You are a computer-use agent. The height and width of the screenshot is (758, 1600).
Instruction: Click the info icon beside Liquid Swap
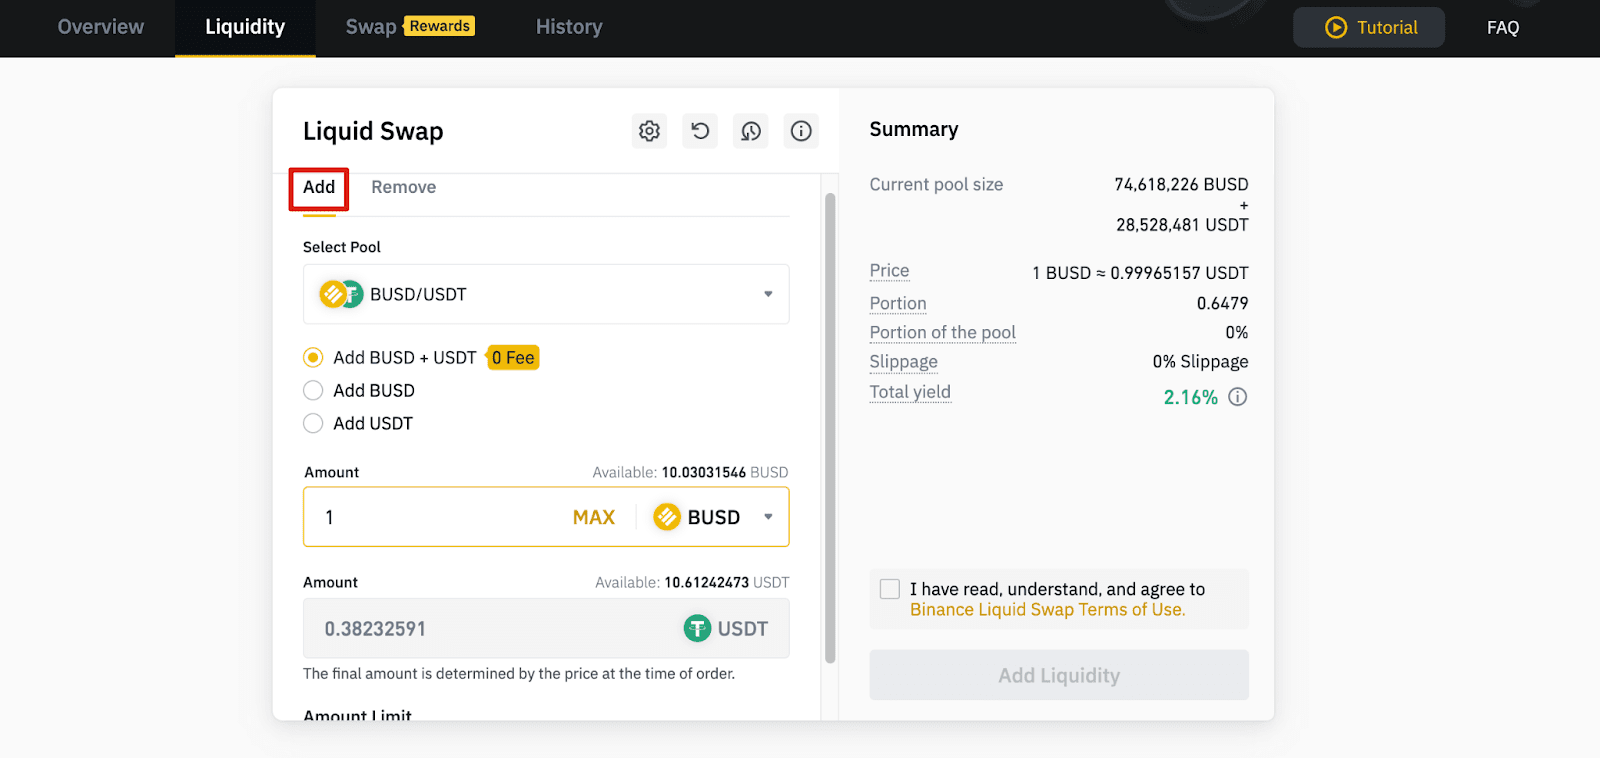pyautogui.click(x=801, y=131)
